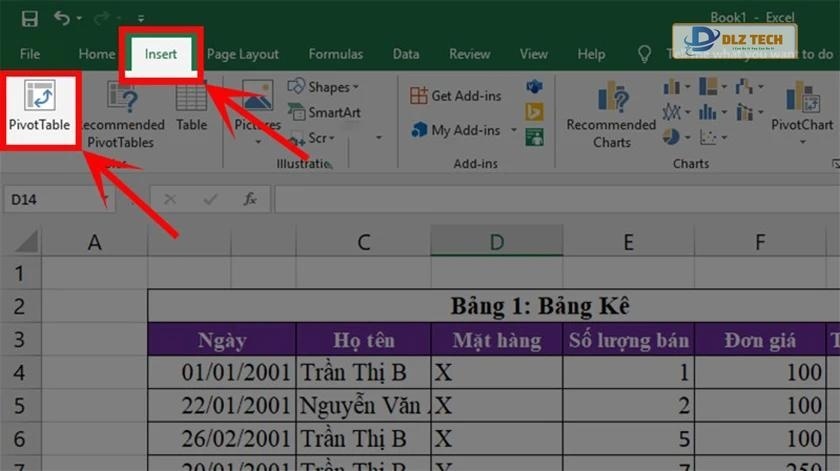The image size is (840, 471).
Task: Click the 'Ngày' header cell
Action: 222,339
